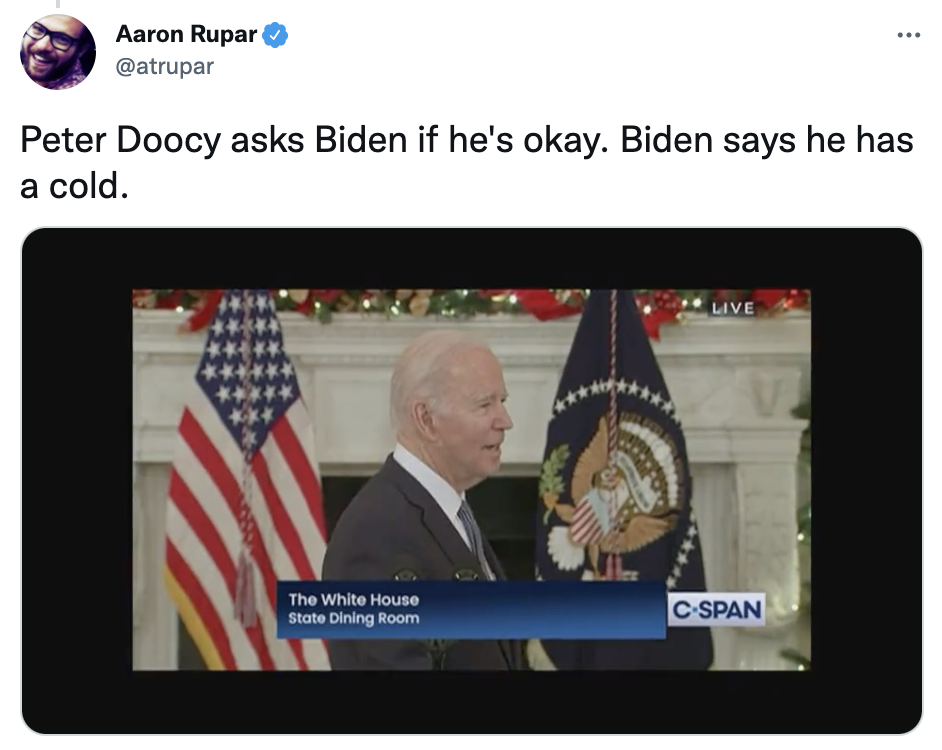Click the C-SPAN logo in the video
The width and height of the screenshot is (942, 750).
coord(717,610)
